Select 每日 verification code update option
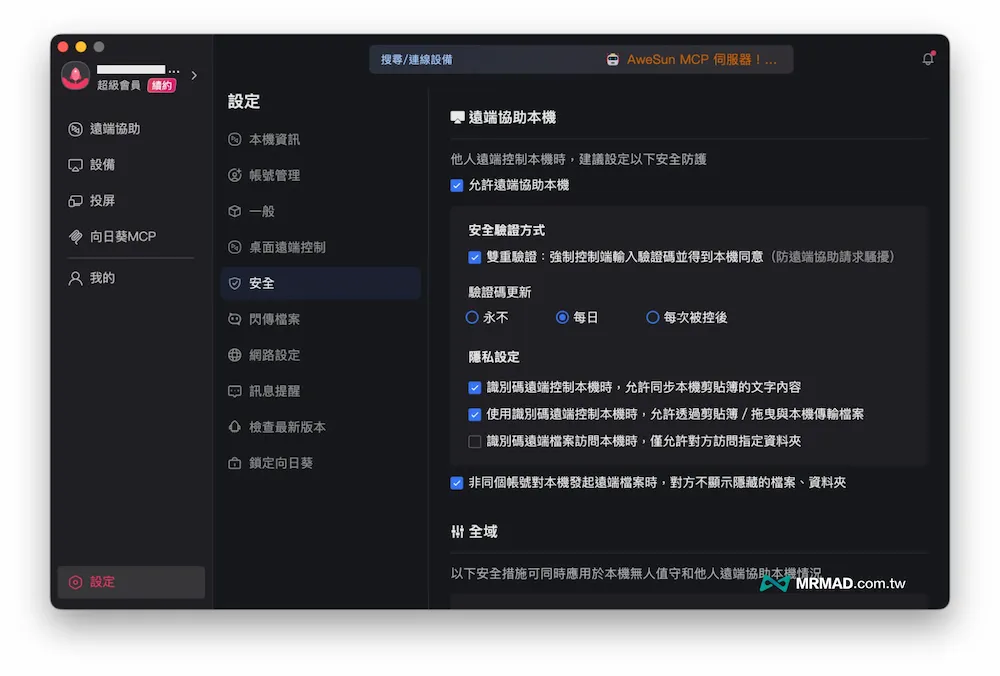The height and width of the screenshot is (676, 1000). click(562, 318)
